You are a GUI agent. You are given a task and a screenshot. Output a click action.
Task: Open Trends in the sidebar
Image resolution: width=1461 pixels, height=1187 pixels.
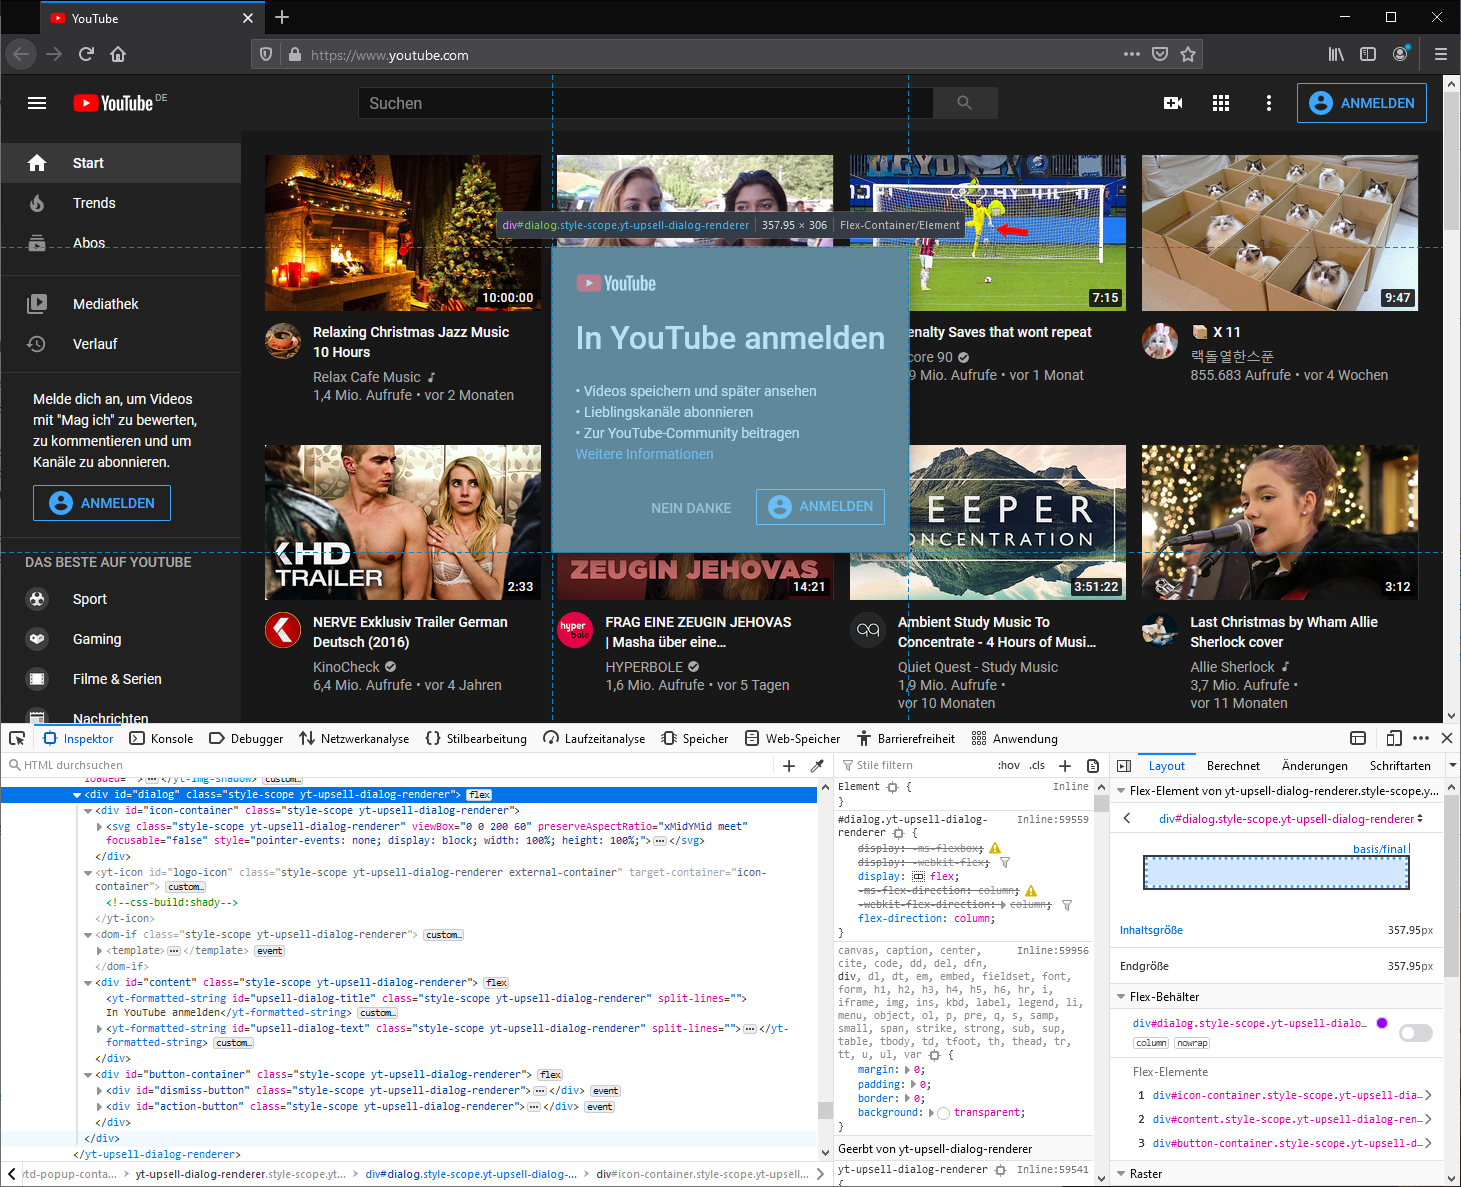click(x=120, y=203)
